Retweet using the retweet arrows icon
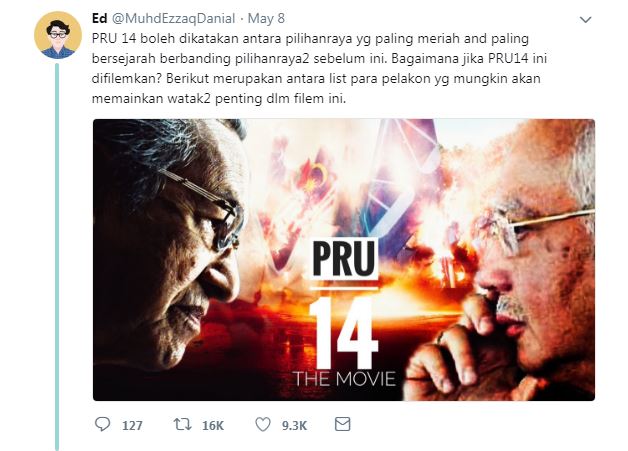The width and height of the screenshot is (628, 451). pos(182,424)
